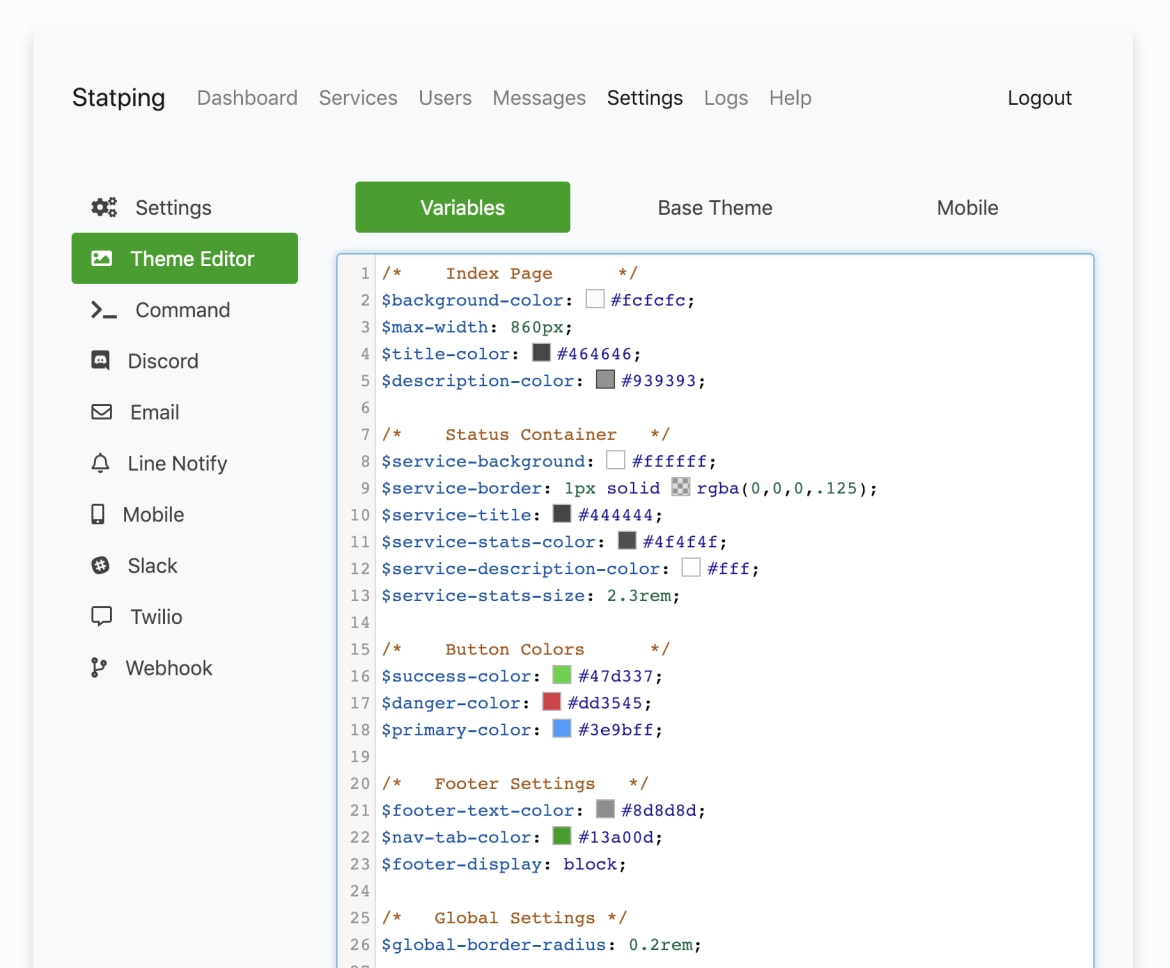Navigate to the Logs page
This screenshot has width=1170, height=968.
726,98
